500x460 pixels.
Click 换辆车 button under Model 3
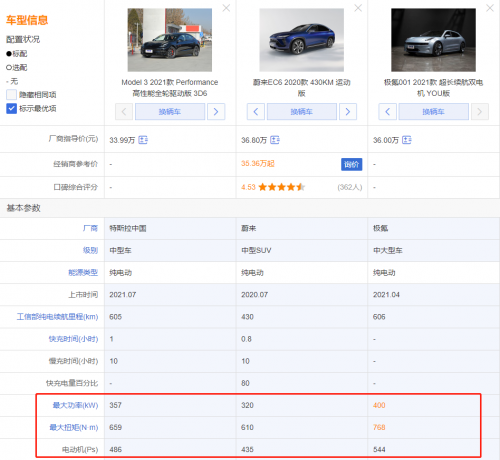pyautogui.click(x=170, y=112)
